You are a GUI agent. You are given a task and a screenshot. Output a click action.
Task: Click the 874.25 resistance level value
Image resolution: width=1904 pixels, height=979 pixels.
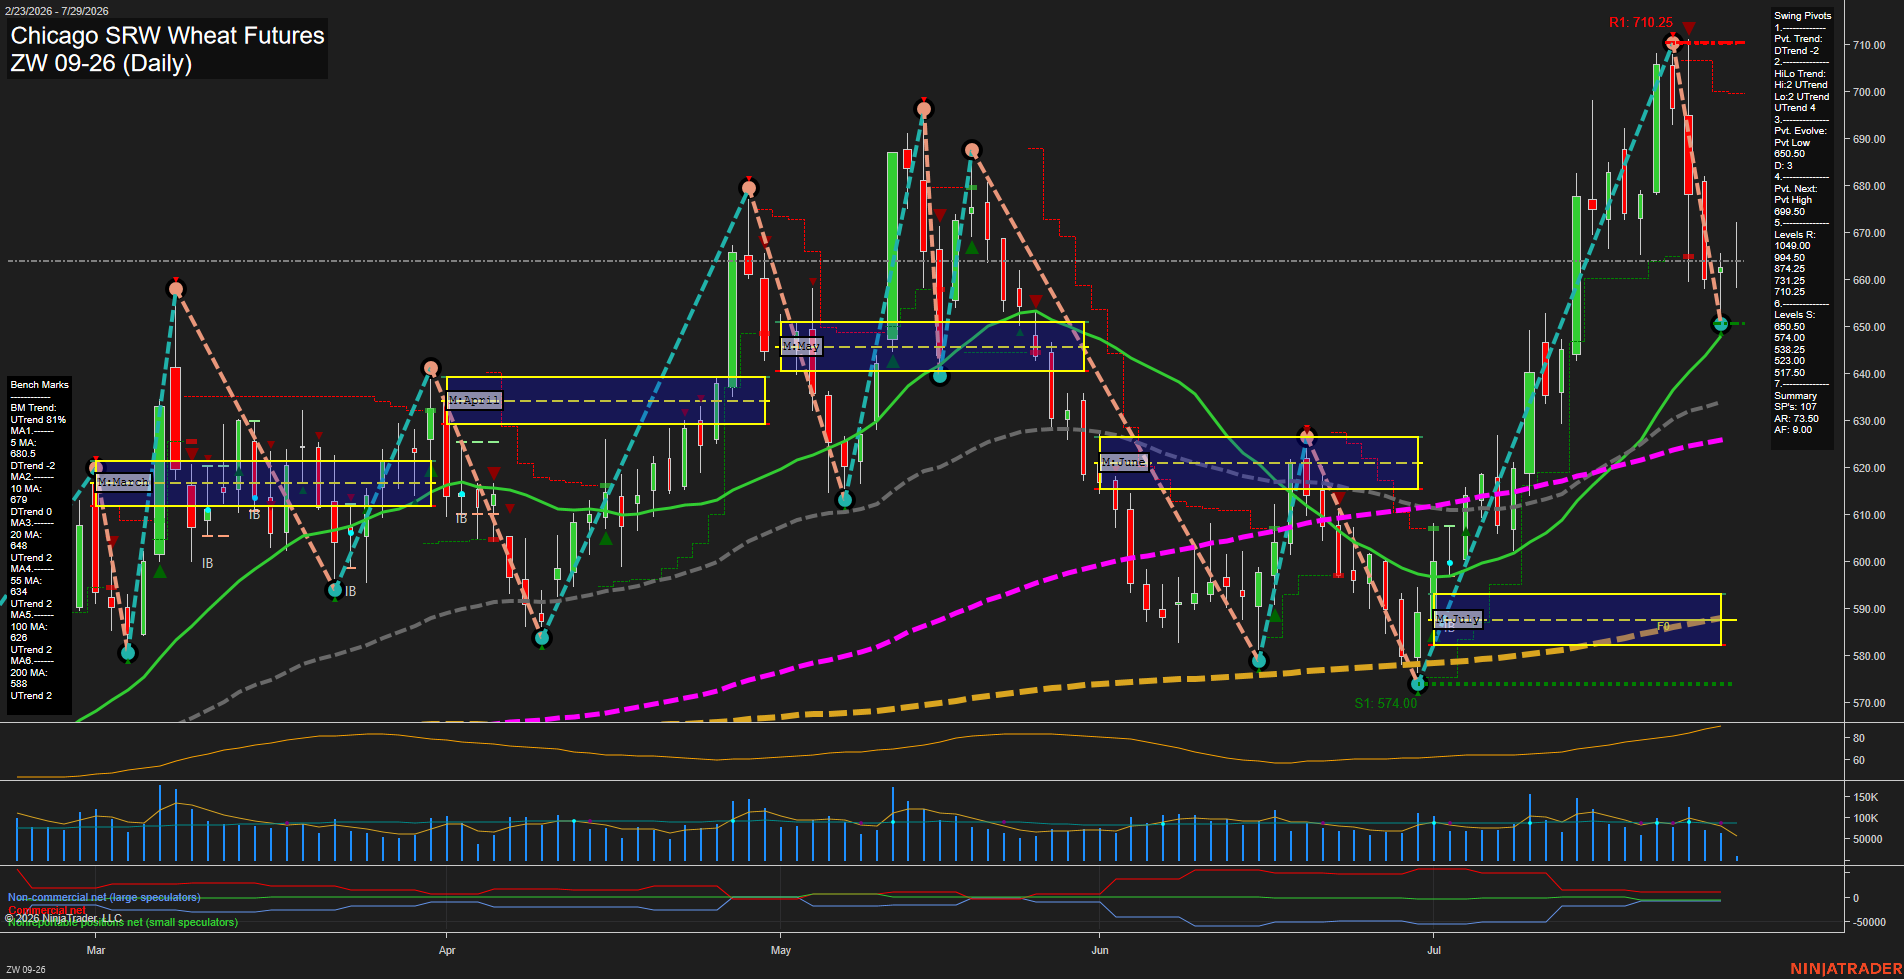click(x=1790, y=269)
